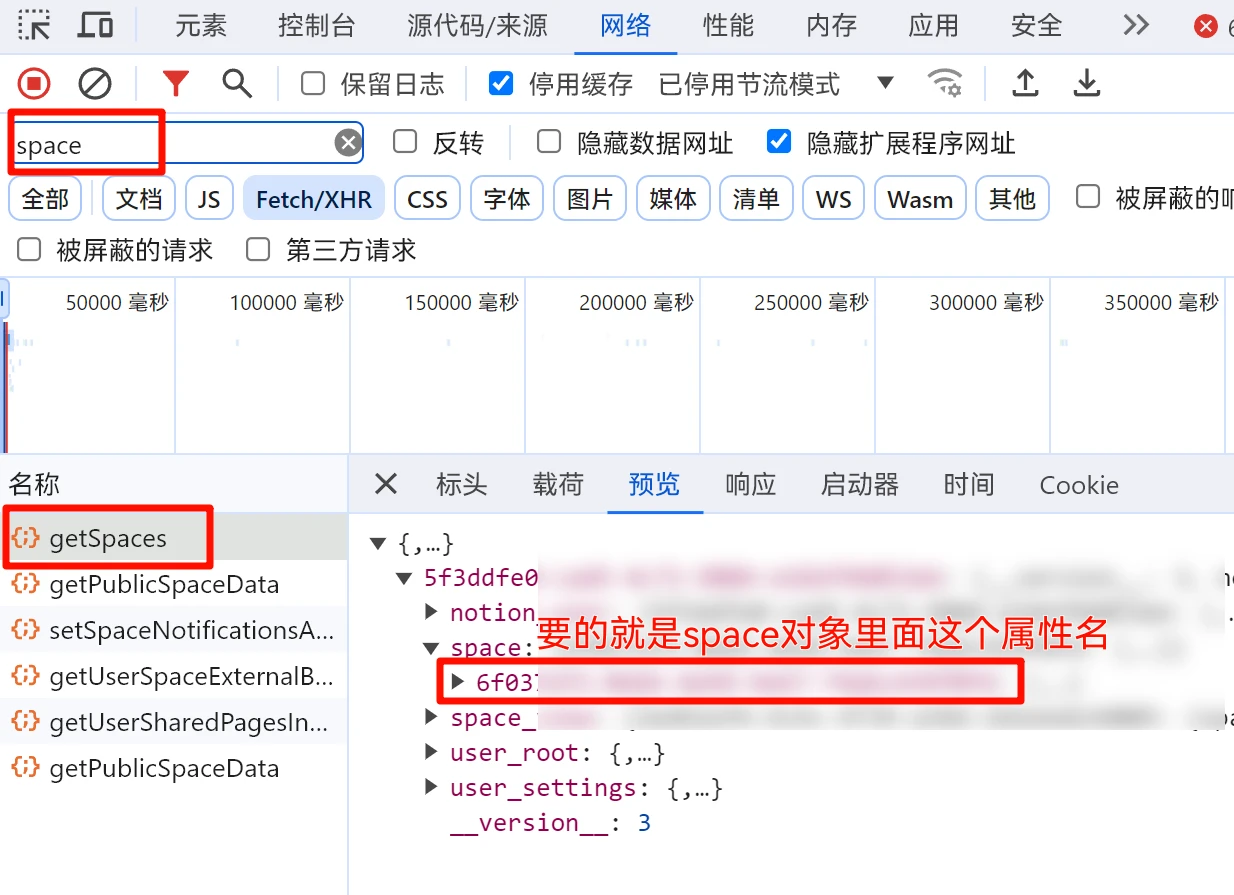Select the setSpaceNotificationsA... request

point(174,630)
